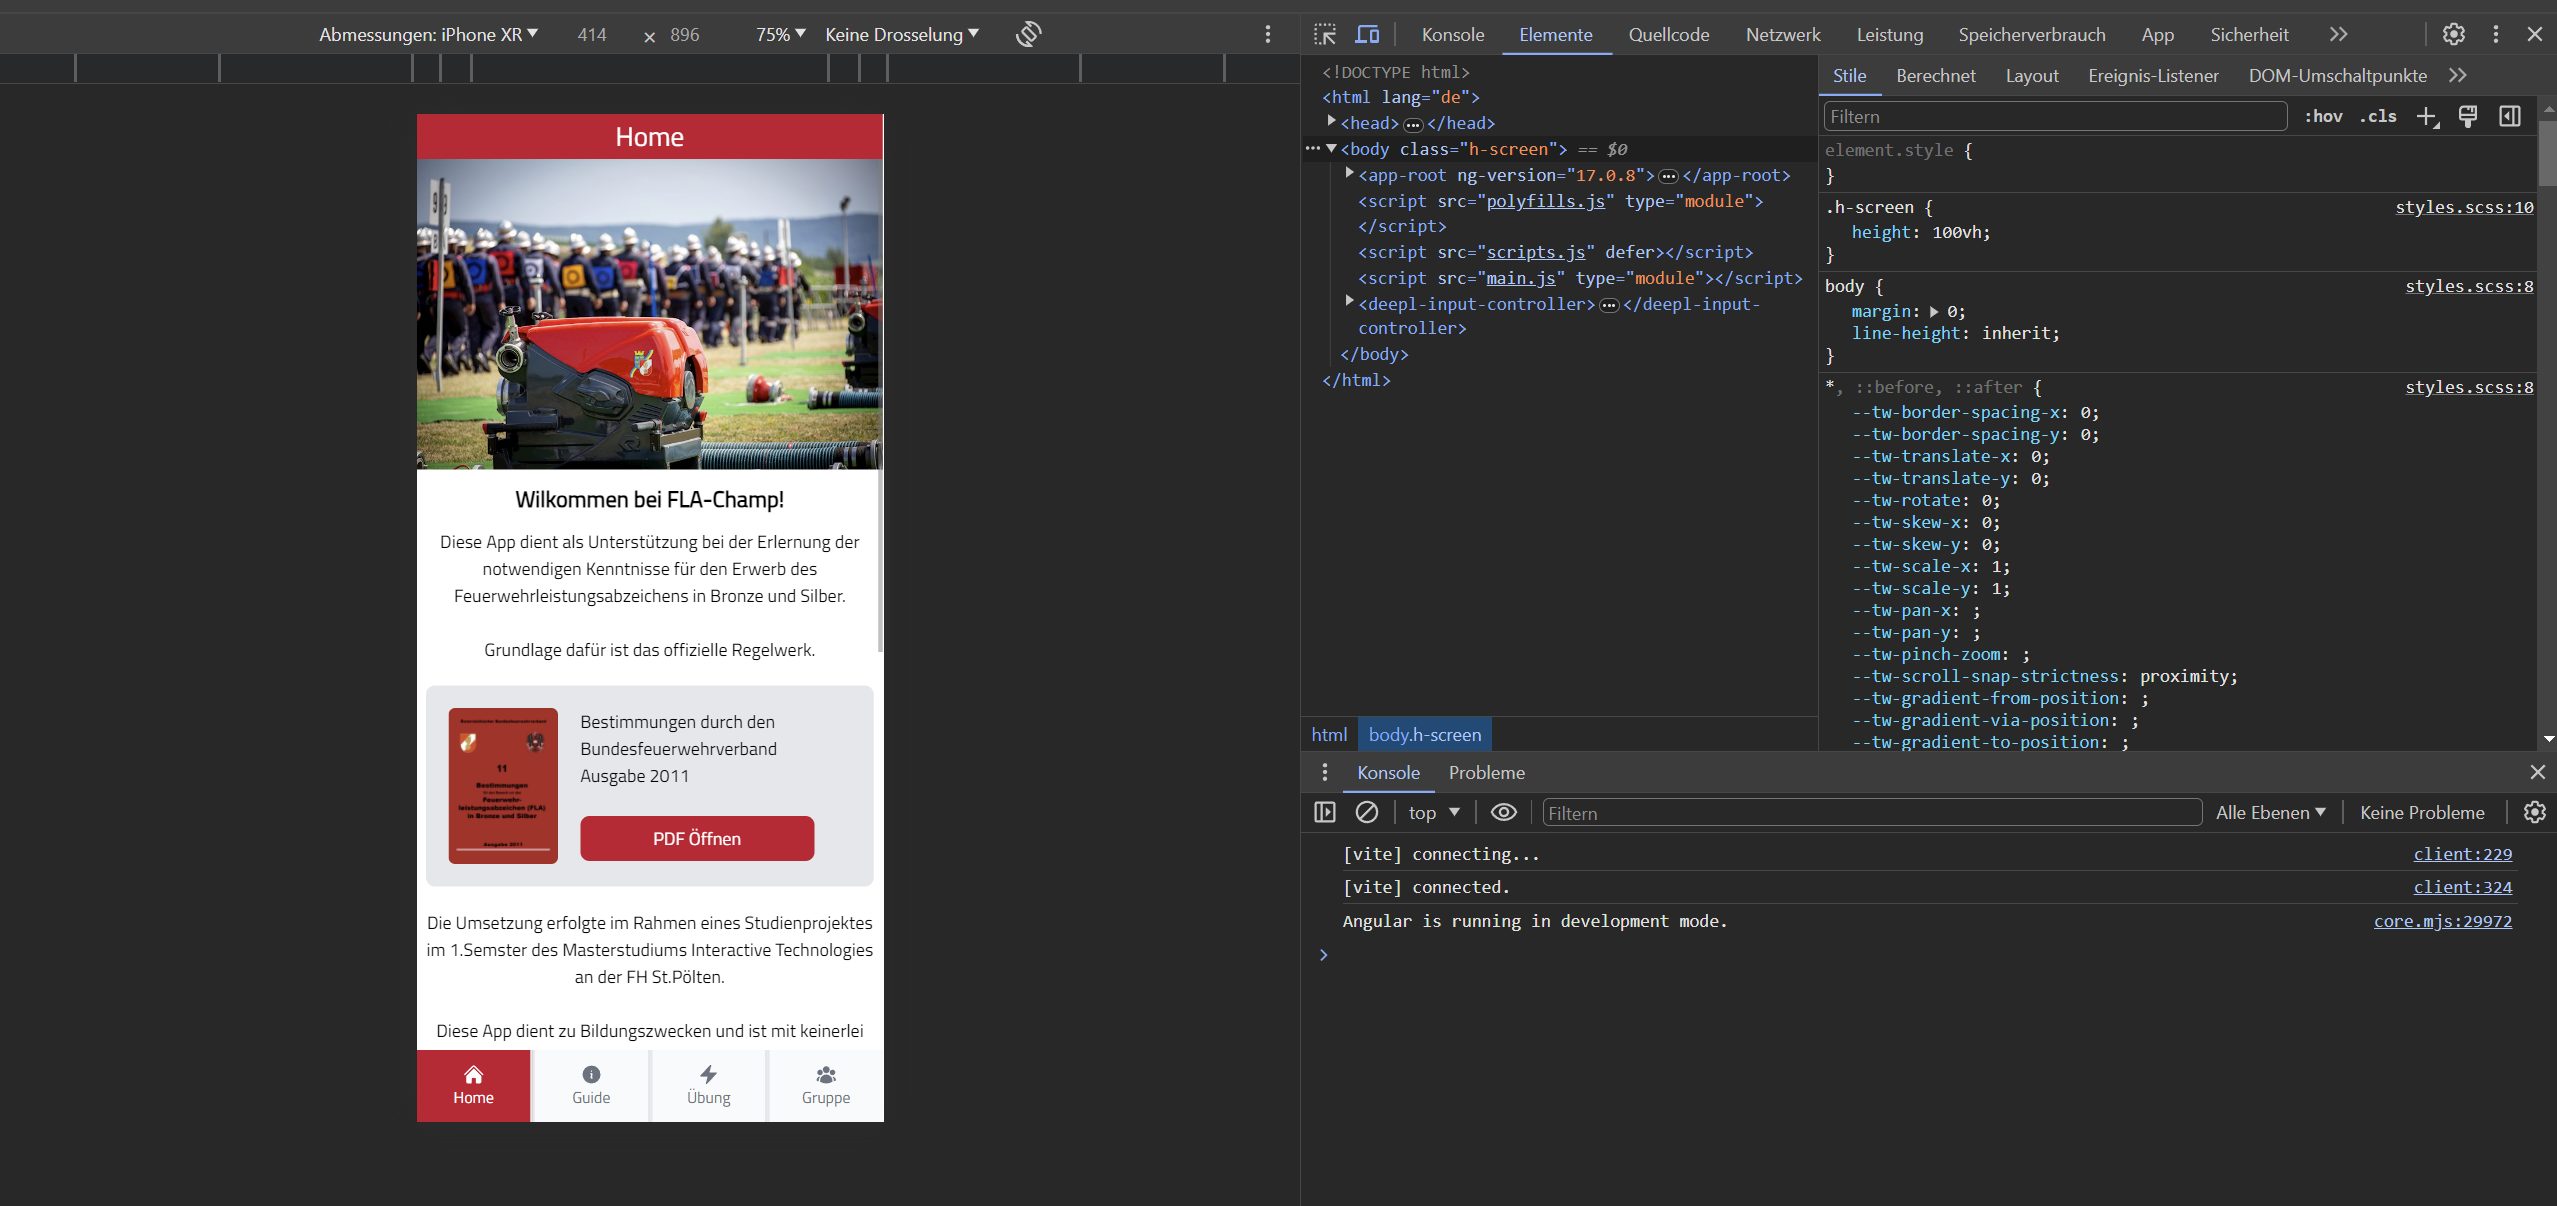Click the regulation PDF cover thumbnail

503,785
